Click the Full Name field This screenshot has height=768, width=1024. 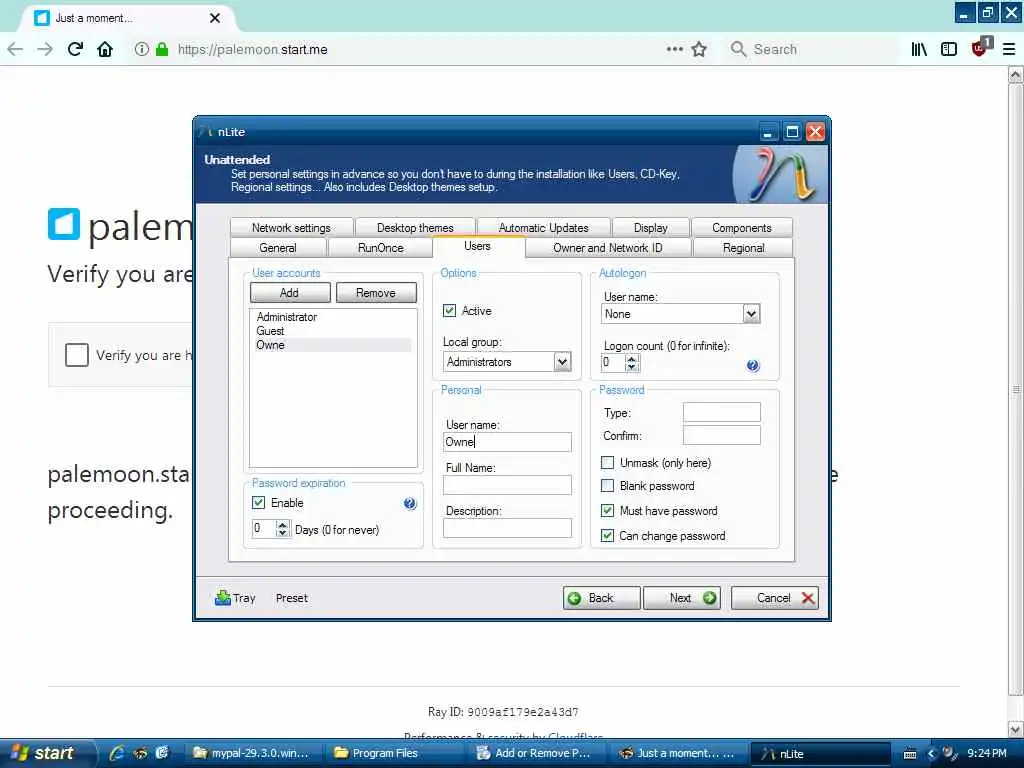click(x=507, y=485)
